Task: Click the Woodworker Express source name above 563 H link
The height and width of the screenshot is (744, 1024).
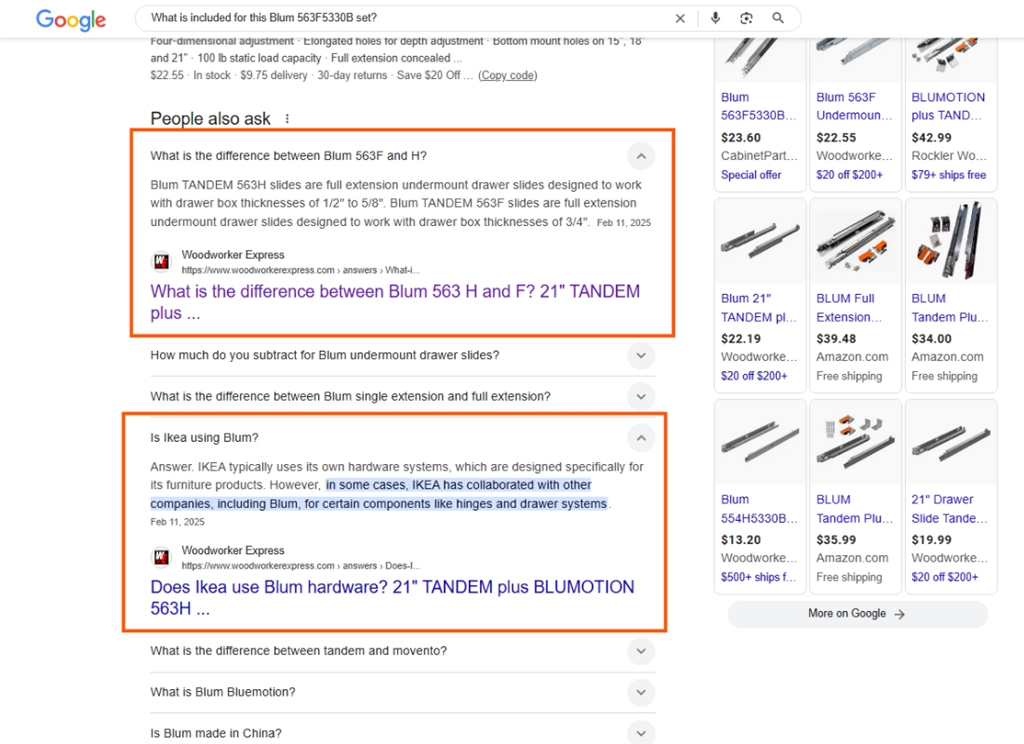Action: tap(233, 255)
